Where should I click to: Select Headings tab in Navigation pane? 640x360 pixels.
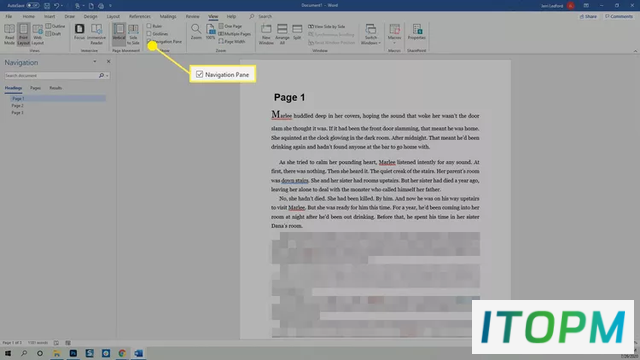coord(13,88)
